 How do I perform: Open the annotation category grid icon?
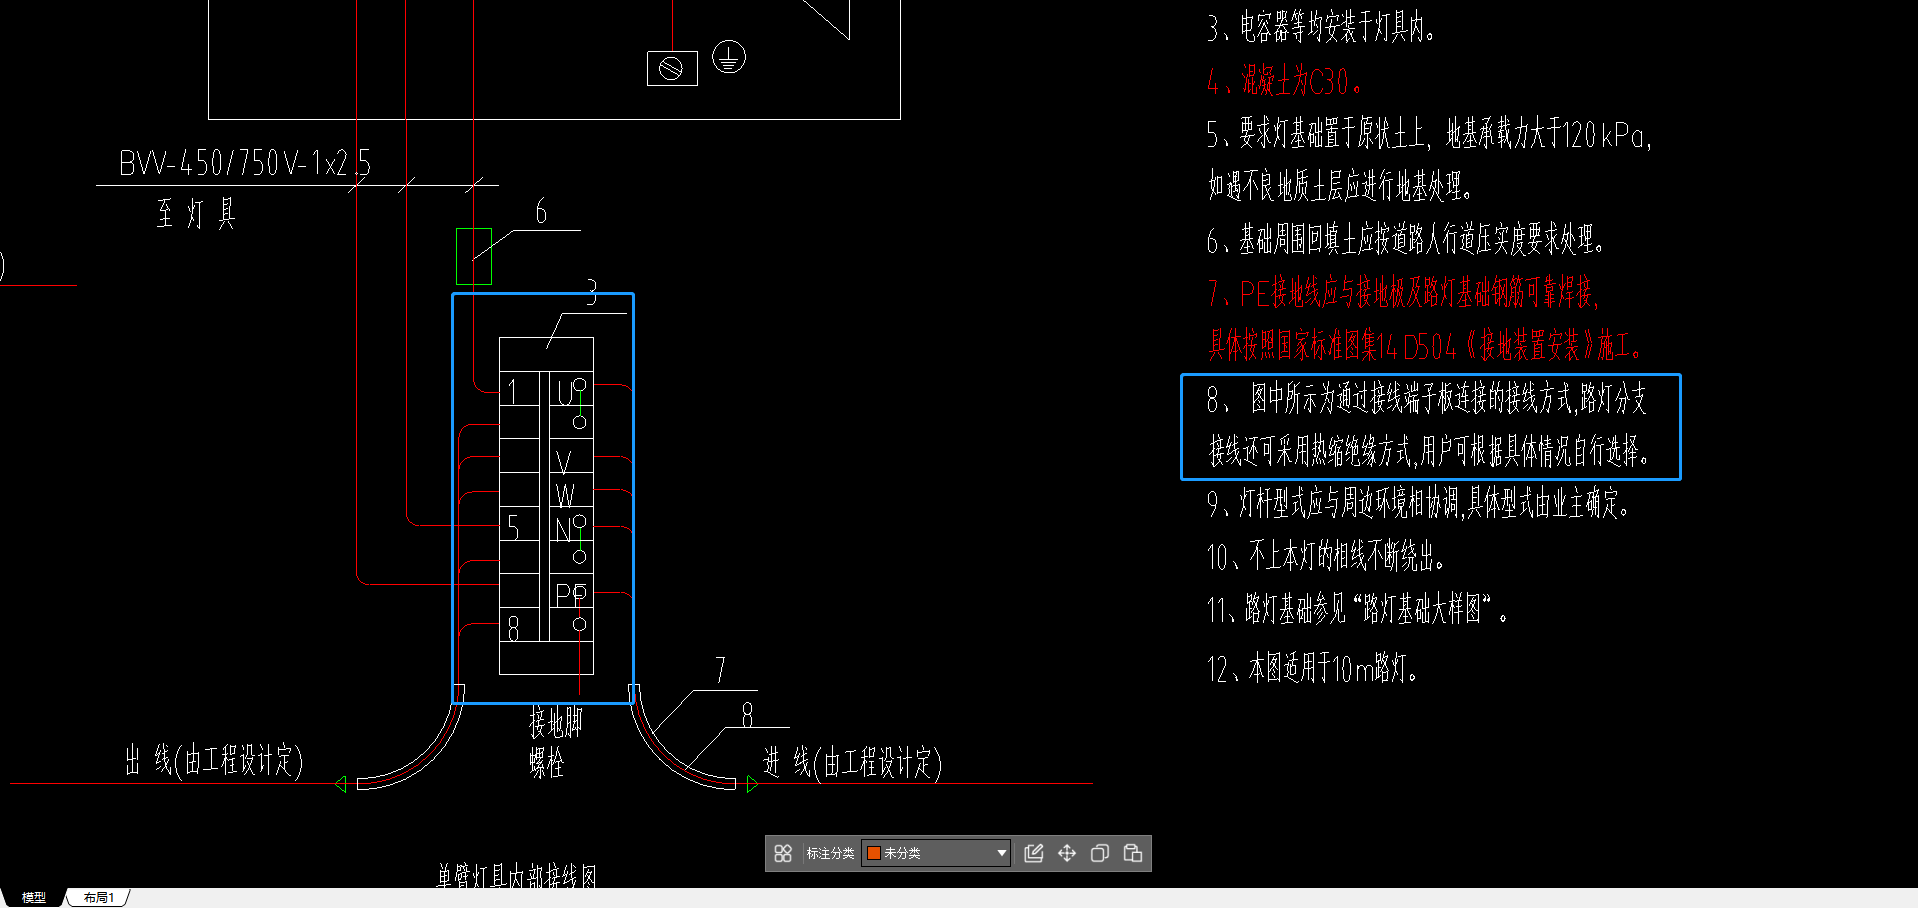click(x=783, y=853)
